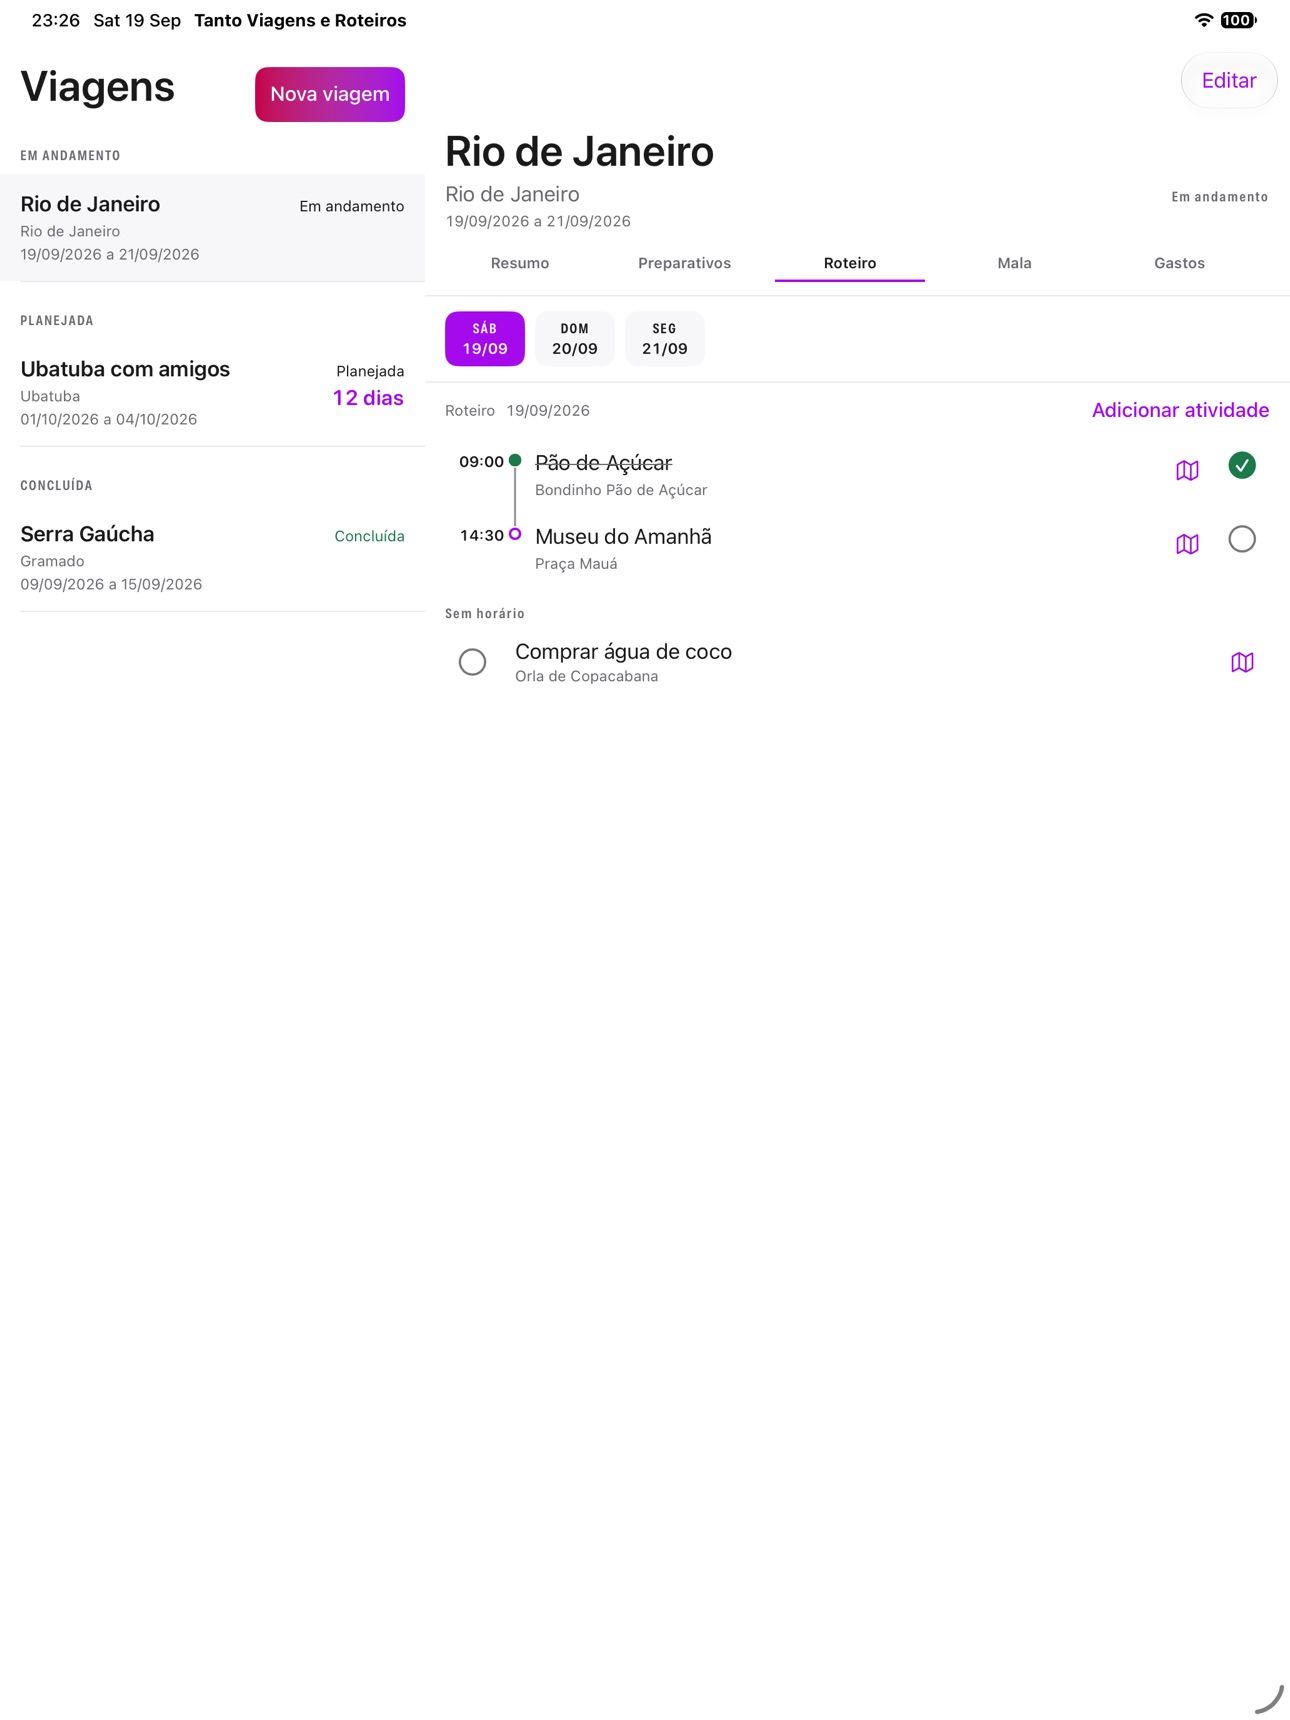Click the Museu do Amanhã activity title
1290x1720 pixels.
pos(623,537)
